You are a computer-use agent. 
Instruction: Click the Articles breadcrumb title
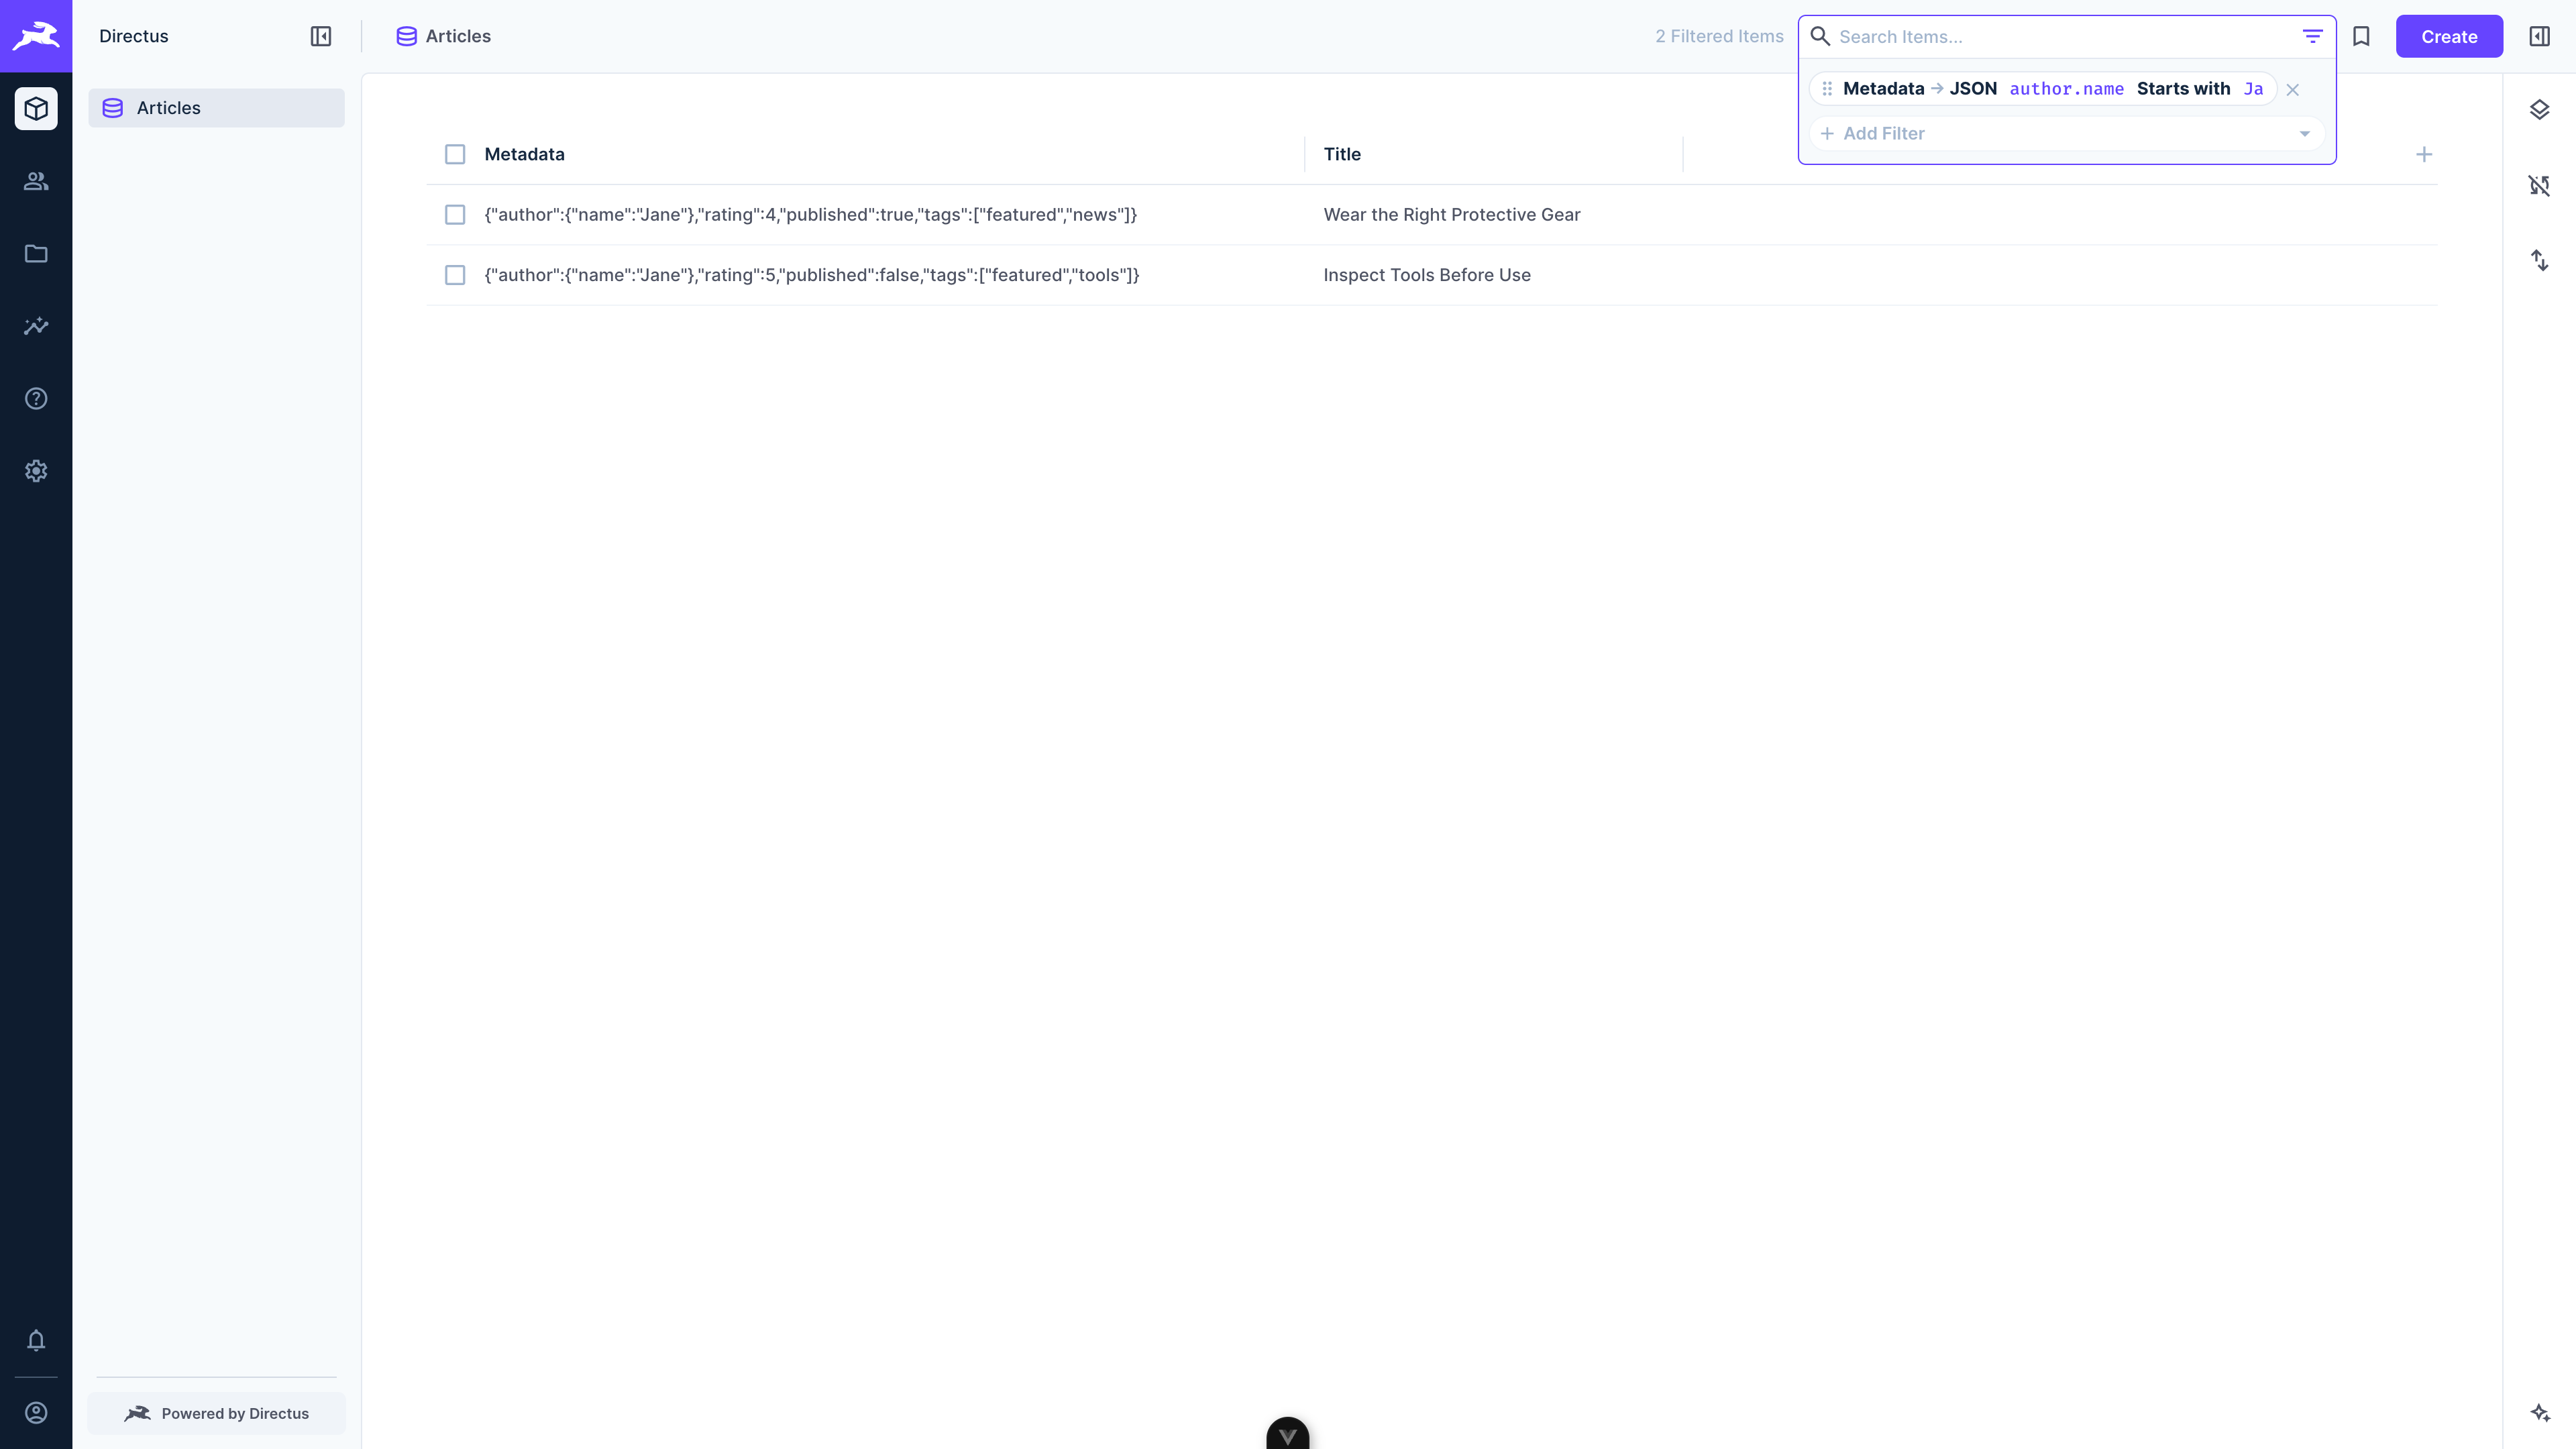(458, 36)
